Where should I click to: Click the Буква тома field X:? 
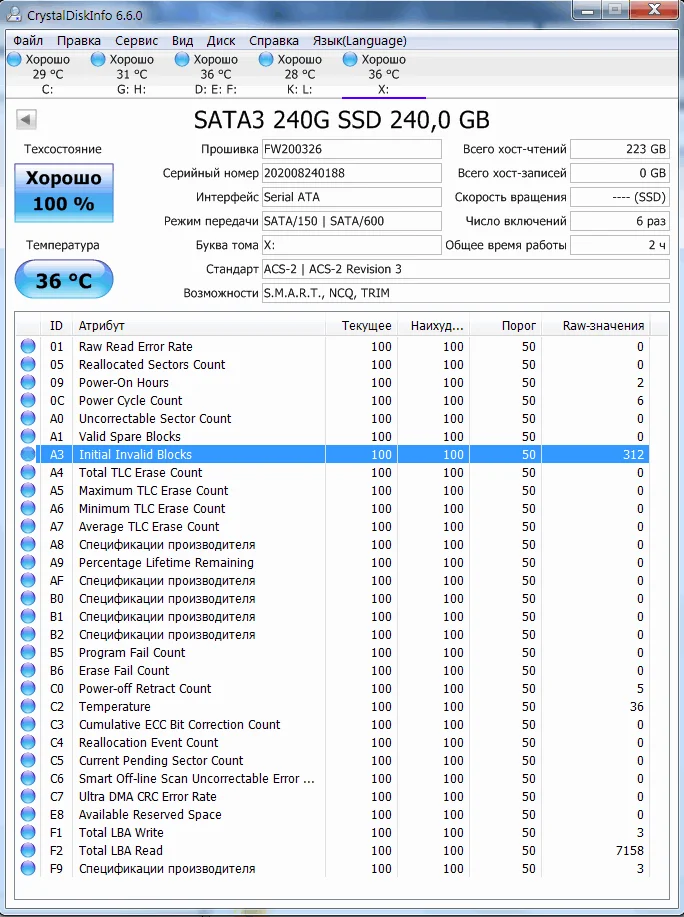pos(351,245)
